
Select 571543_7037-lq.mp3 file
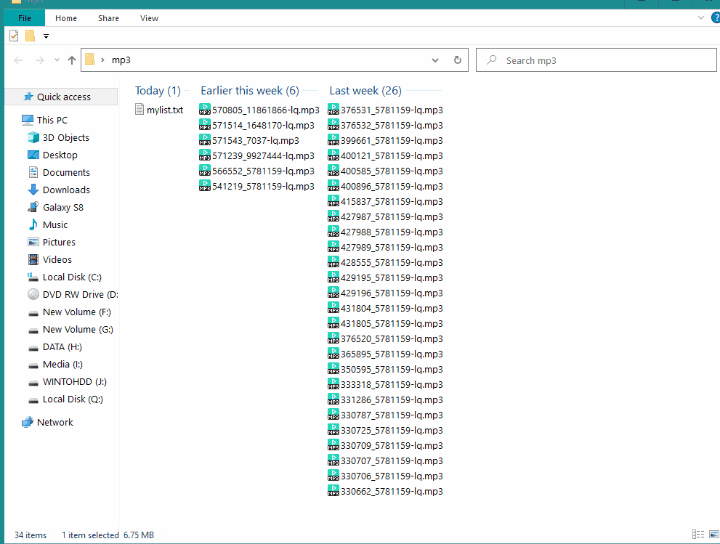coord(249,140)
